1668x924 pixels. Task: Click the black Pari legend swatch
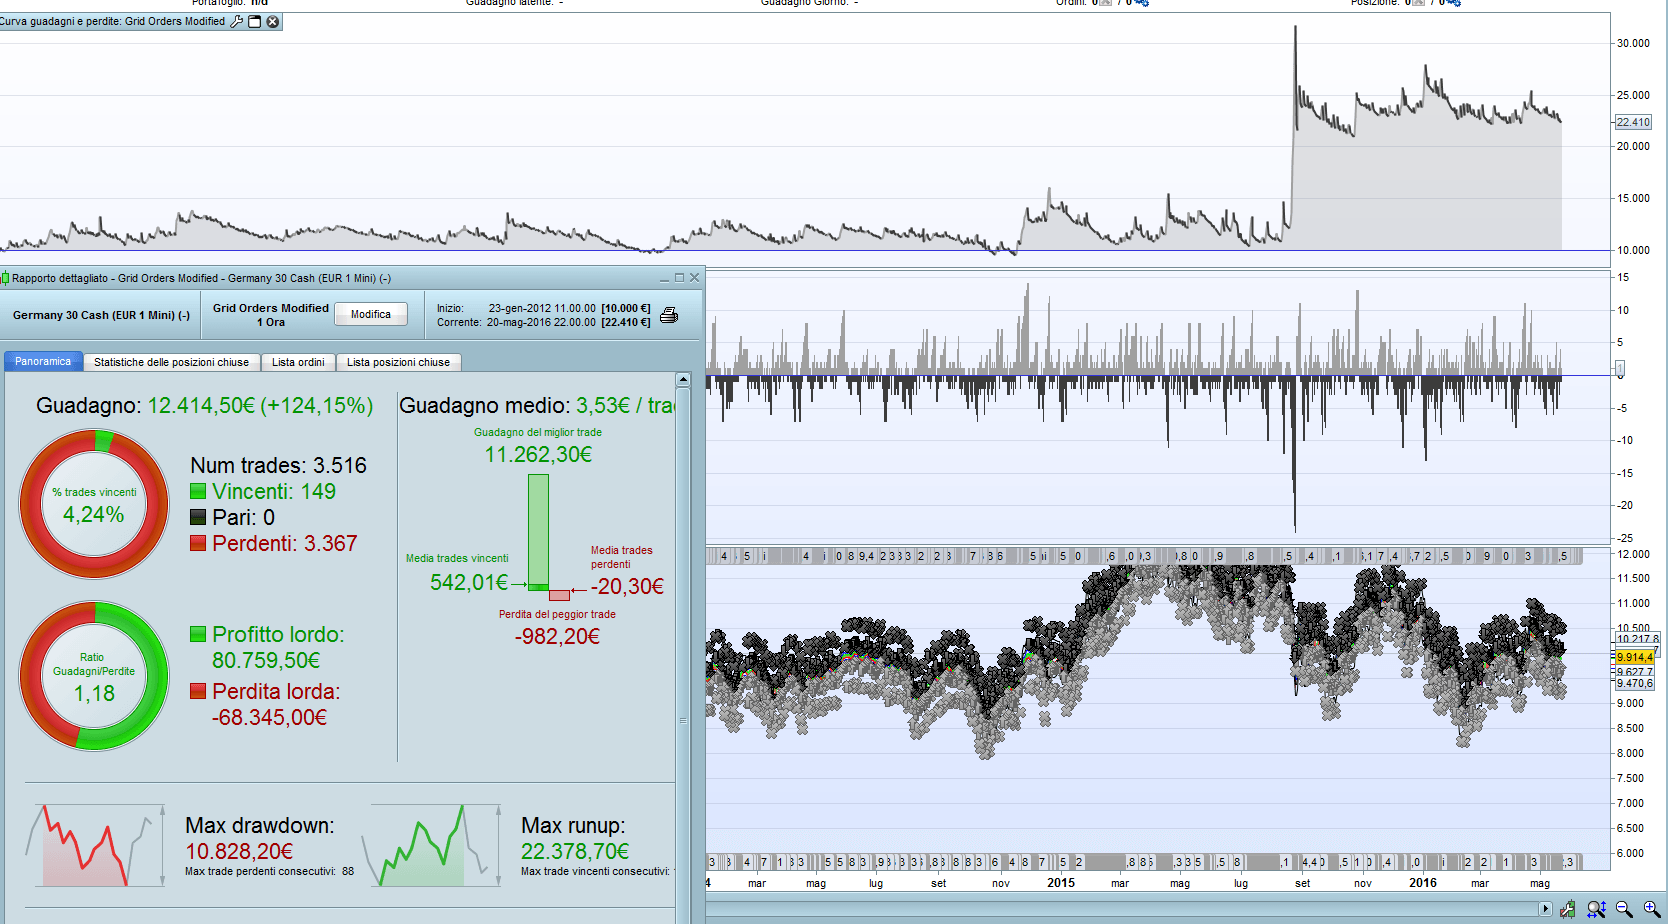[x=198, y=517]
